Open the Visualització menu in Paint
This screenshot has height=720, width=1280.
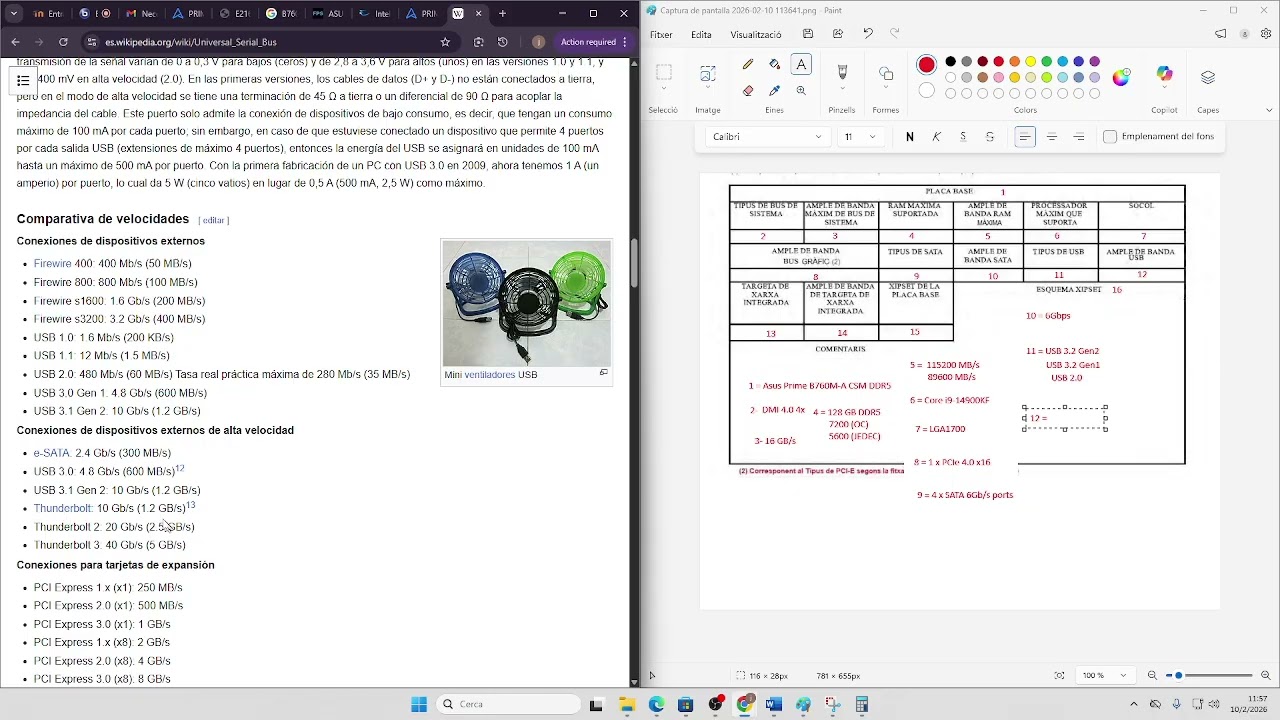point(756,34)
